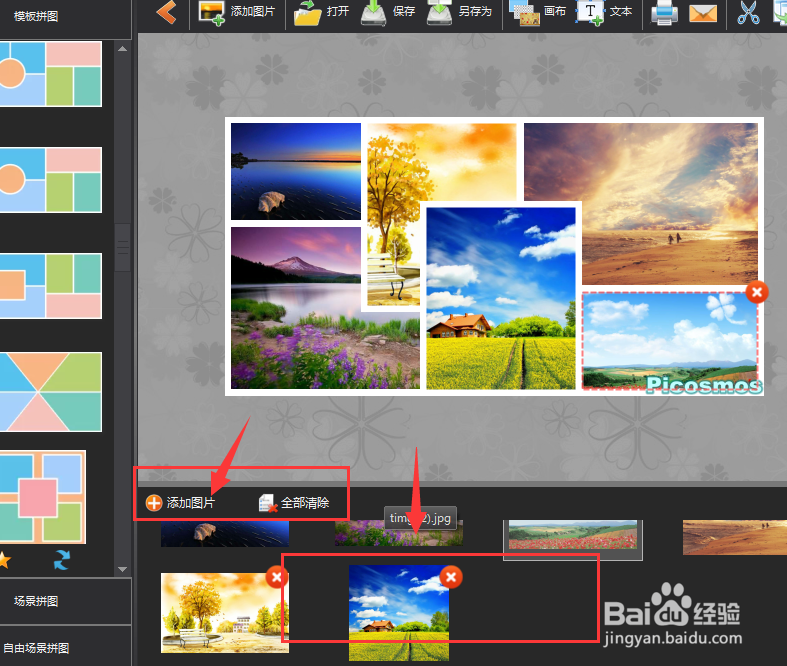
Task: Select the sandy beach thumbnail in tray
Action: point(735,537)
